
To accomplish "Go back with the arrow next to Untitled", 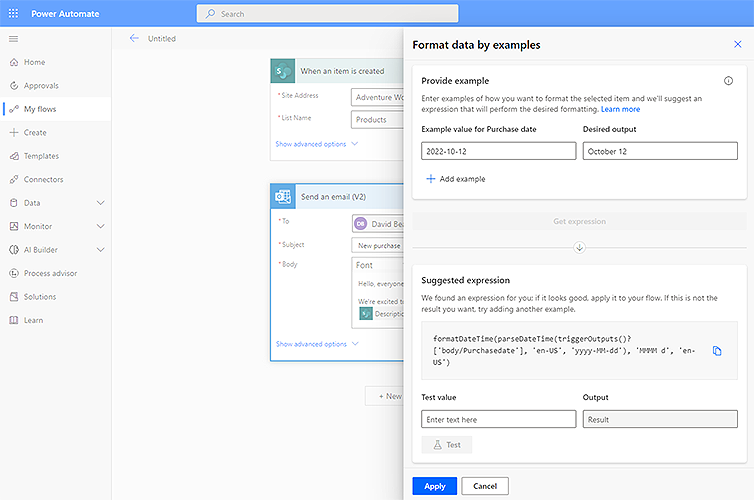I will (134, 38).
